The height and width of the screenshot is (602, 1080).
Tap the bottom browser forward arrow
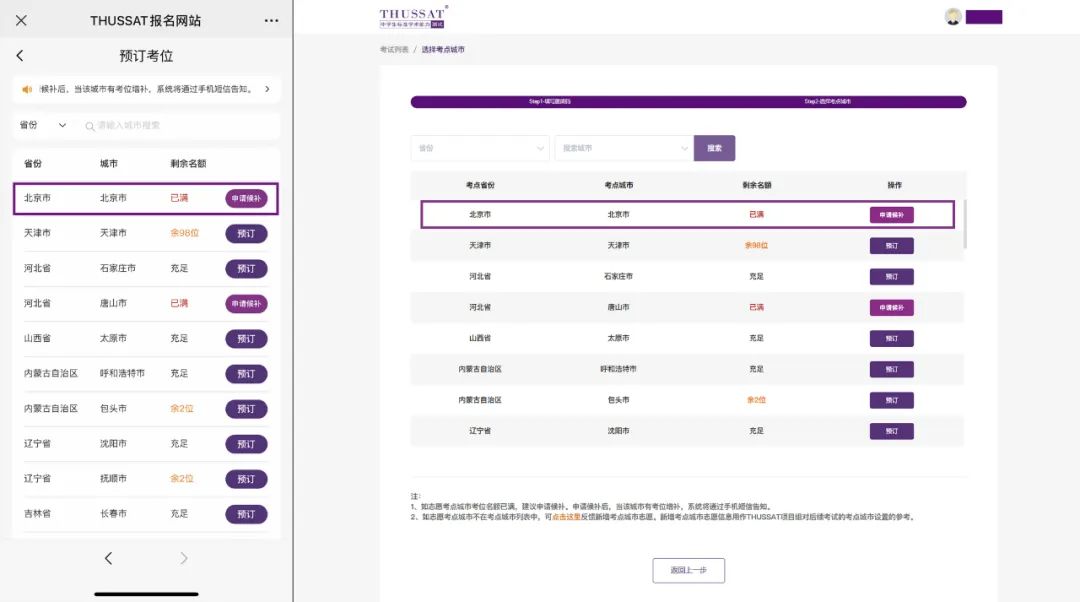click(x=184, y=559)
